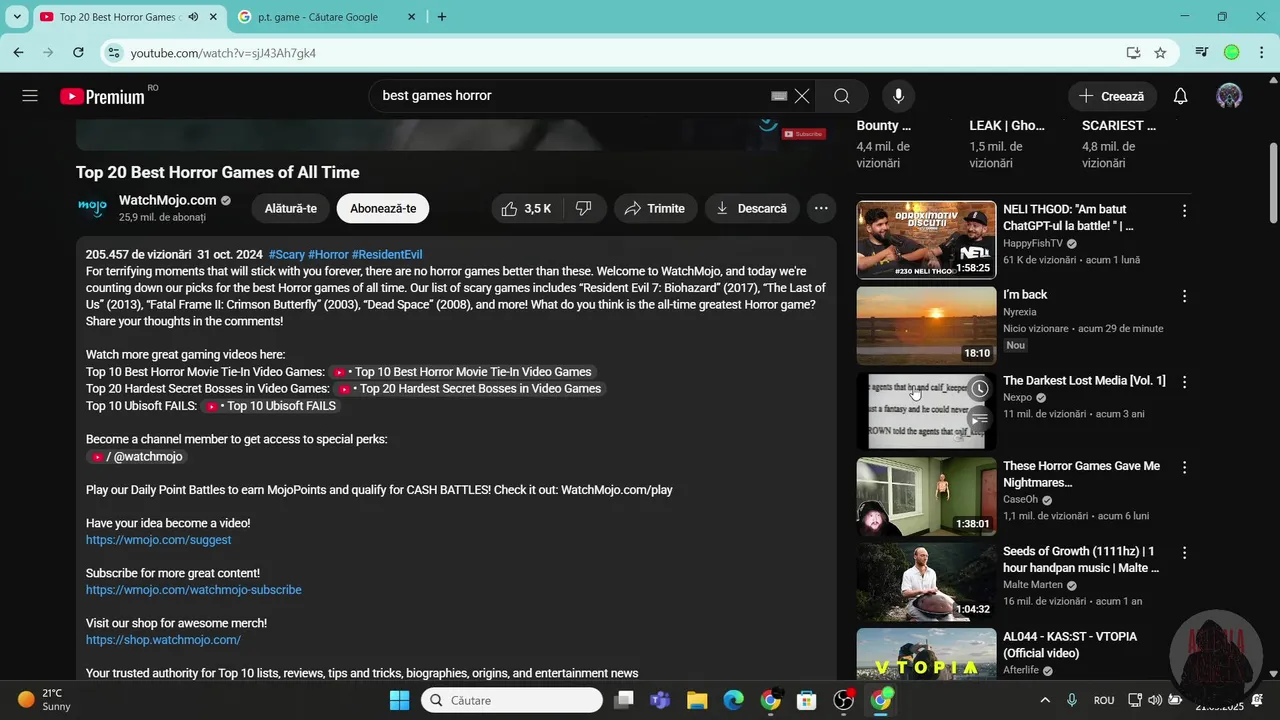Download video with Descarcă button
The image size is (1280, 720).
pyautogui.click(x=752, y=208)
